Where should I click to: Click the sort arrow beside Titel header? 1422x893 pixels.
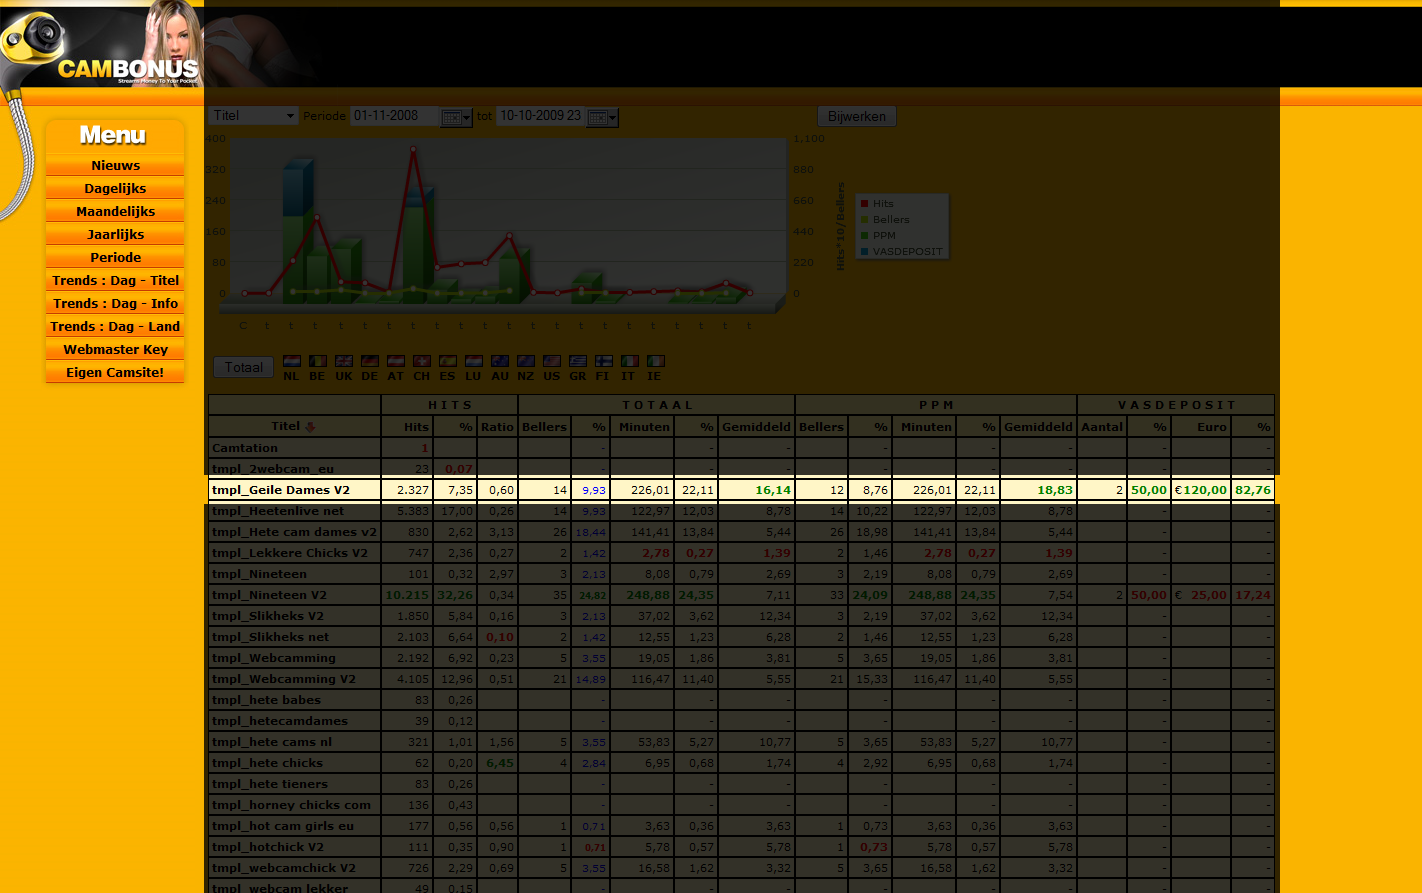tap(310, 427)
